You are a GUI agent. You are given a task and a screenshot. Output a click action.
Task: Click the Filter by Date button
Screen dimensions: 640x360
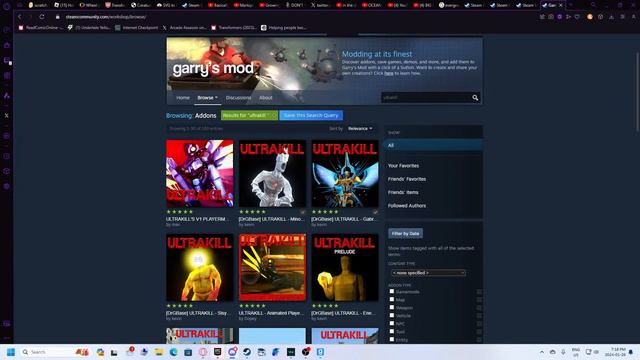click(405, 233)
